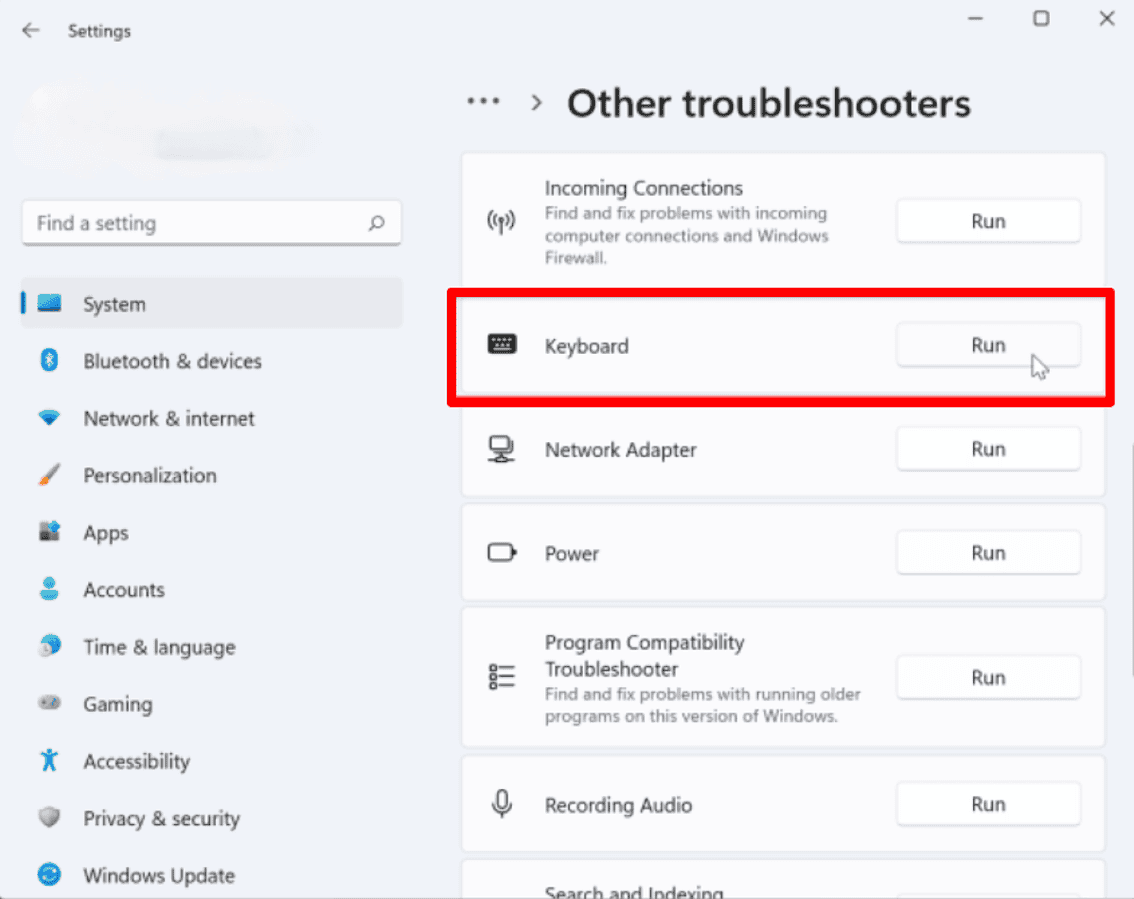Click the Accessibility figure icon
The height and width of the screenshot is (899, 1134).
tap(49, 760)
